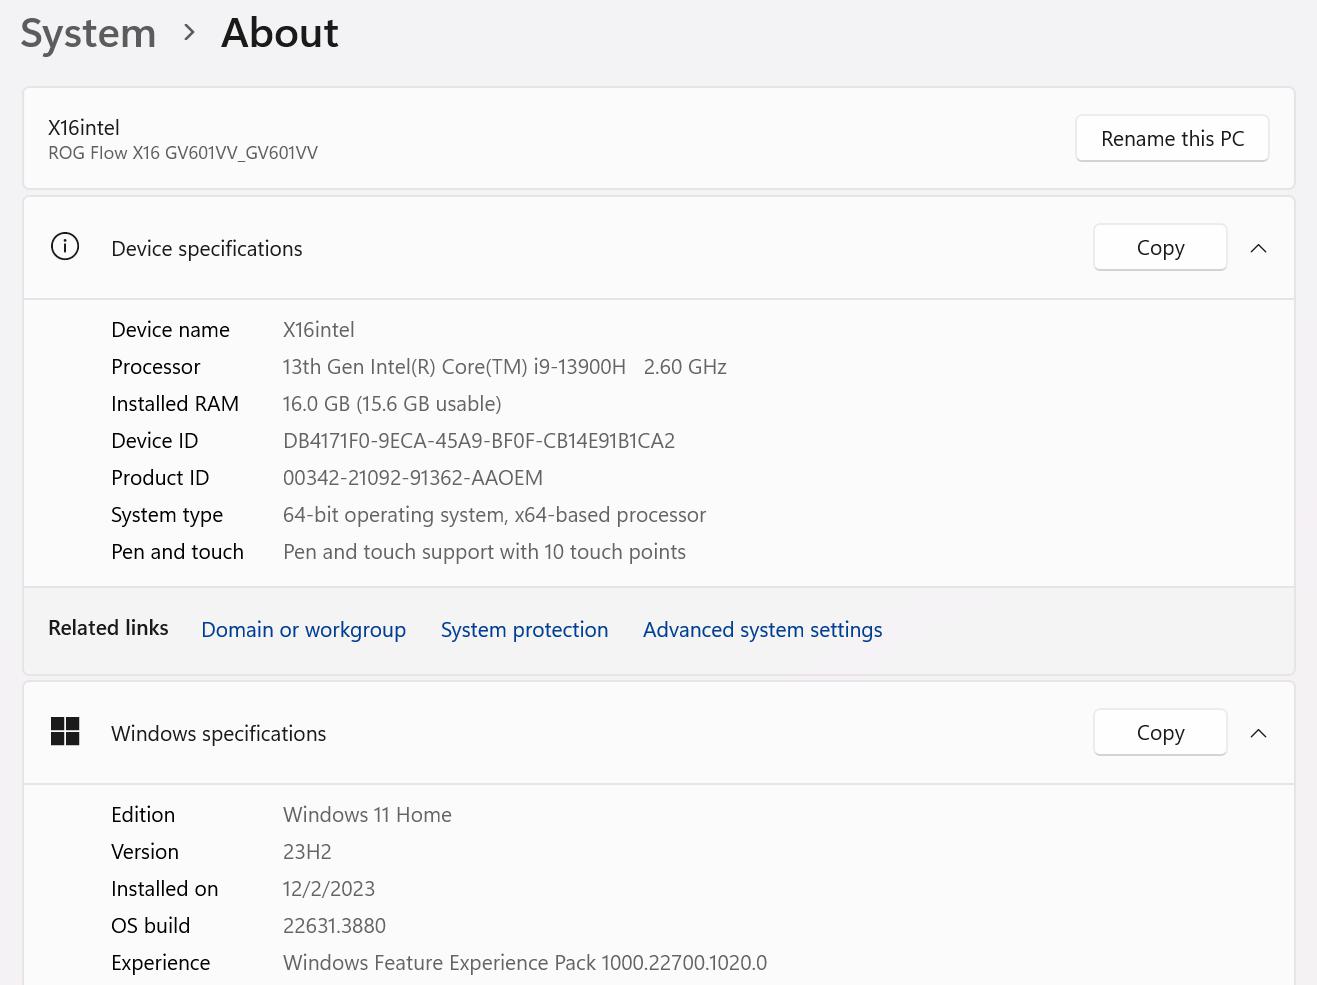The height and width of the screenshot is (985, 1317).
Task: Click the System type label
Action: [167, 514]
